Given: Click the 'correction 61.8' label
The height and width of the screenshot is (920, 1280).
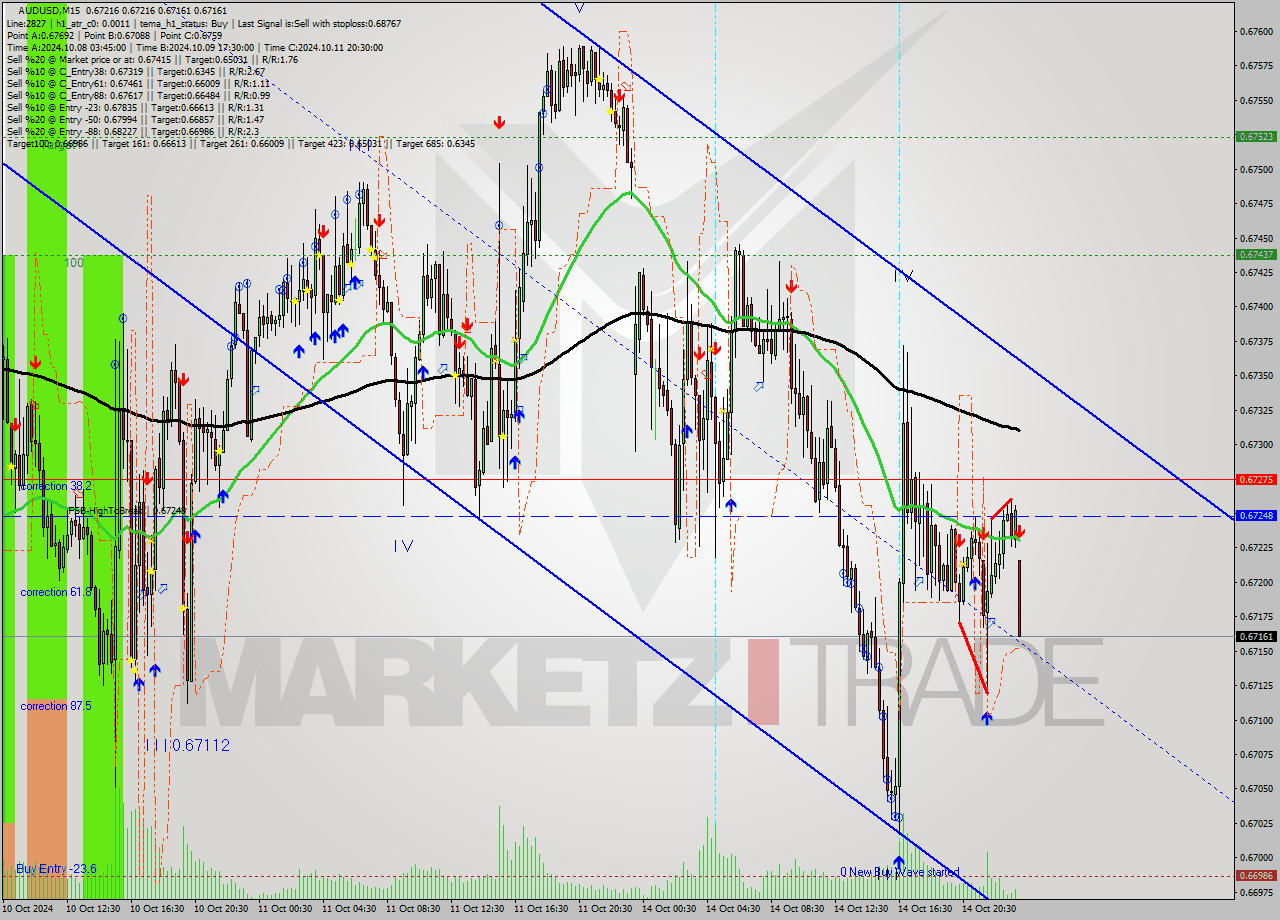Looking at the screenshot, I should [x=56, y=592].
